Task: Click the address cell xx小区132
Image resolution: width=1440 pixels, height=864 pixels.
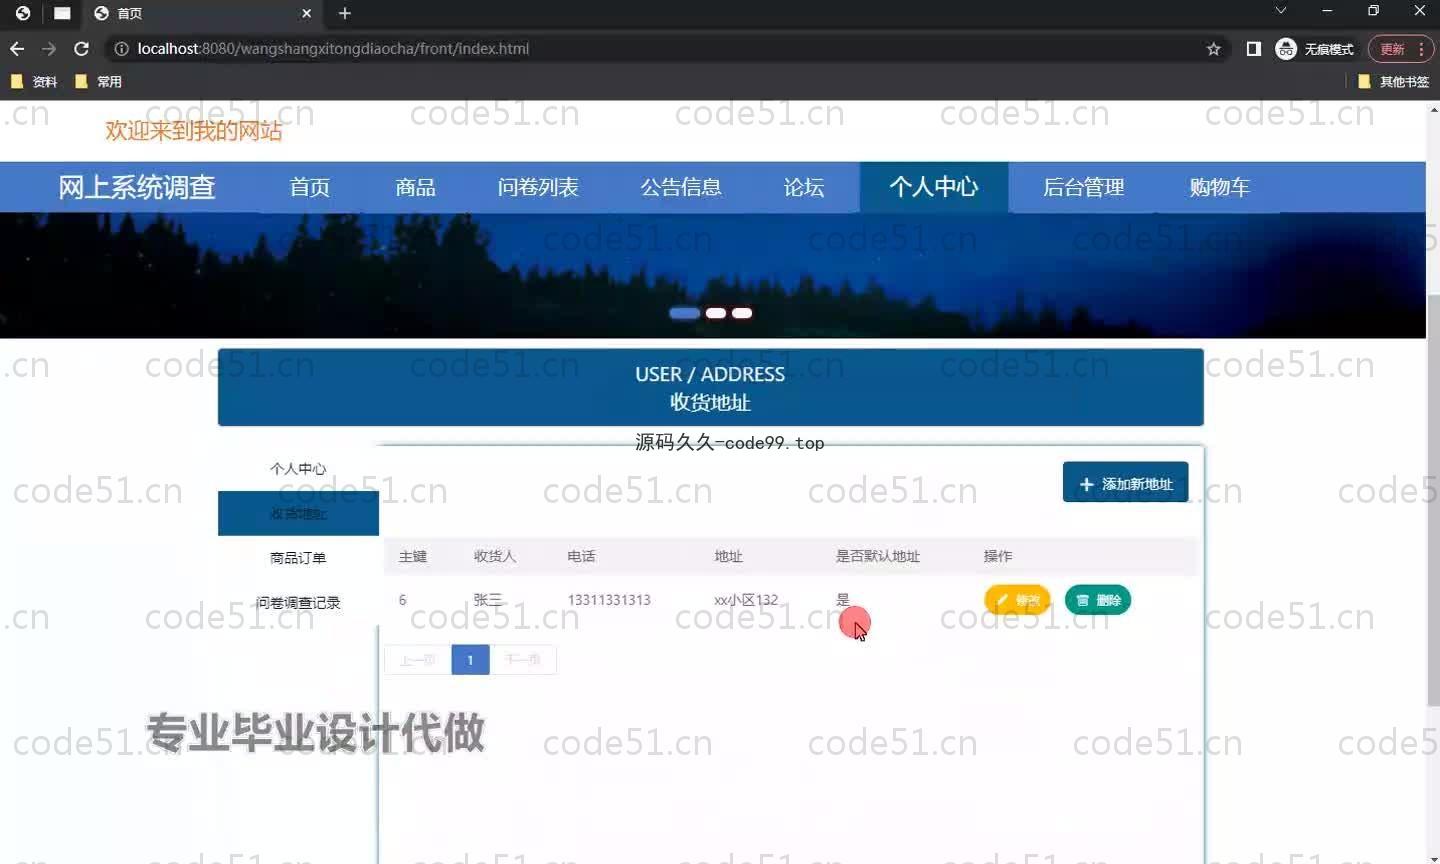Action: click(746, 600)
